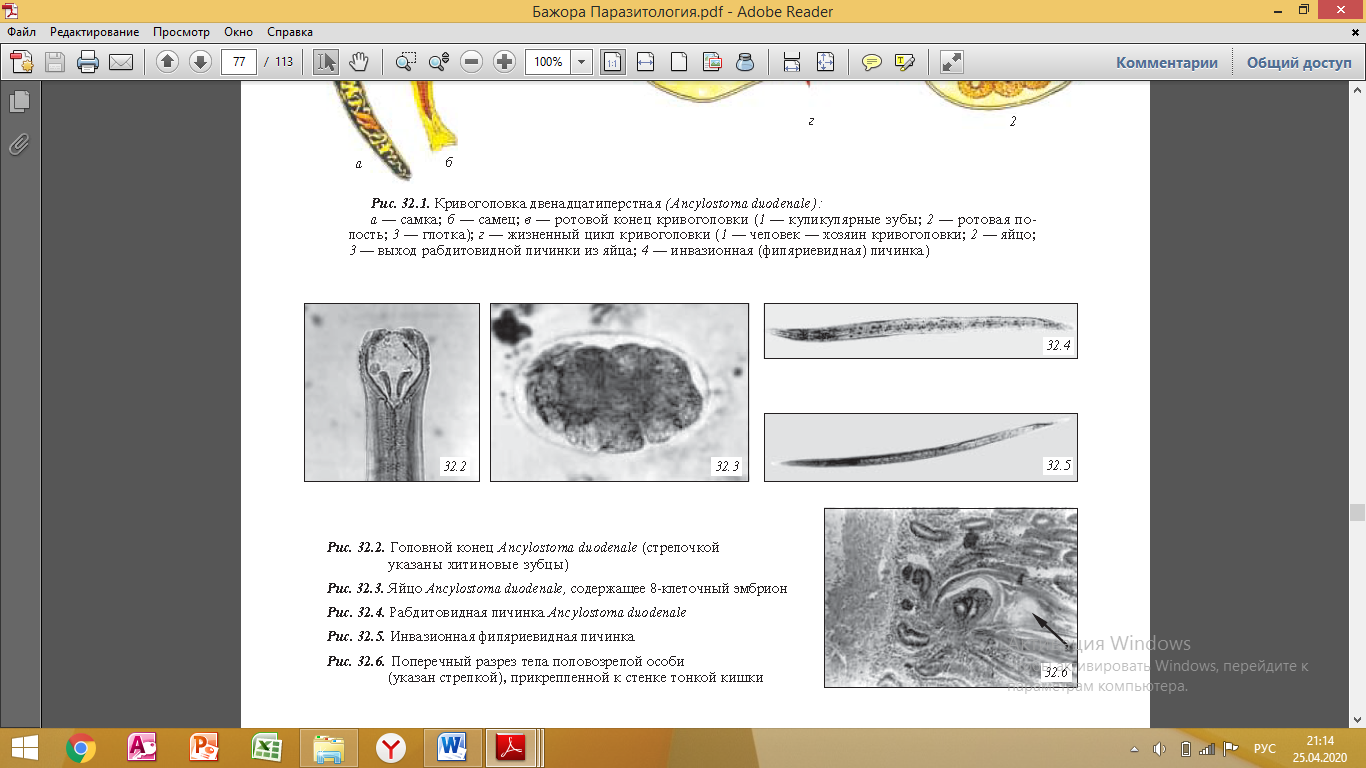The image size is (1366, 768).
Task: Open Microsoft Access from taskbar
Action: click(x=142, y=748)
